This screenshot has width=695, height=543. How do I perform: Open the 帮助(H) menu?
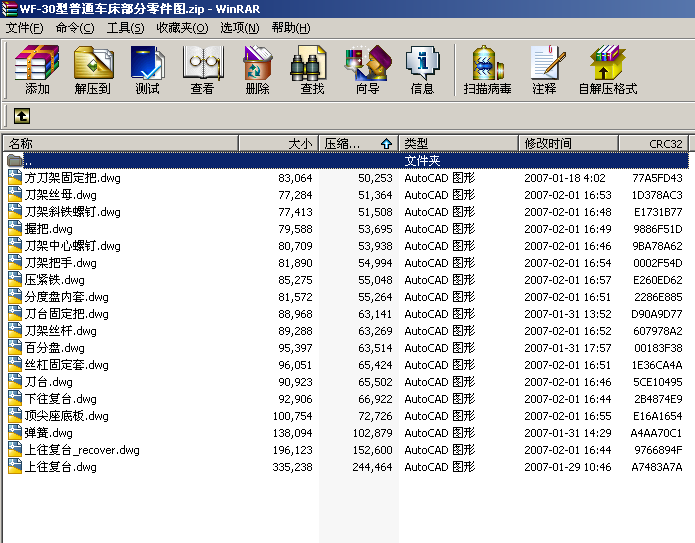(291, 28)
